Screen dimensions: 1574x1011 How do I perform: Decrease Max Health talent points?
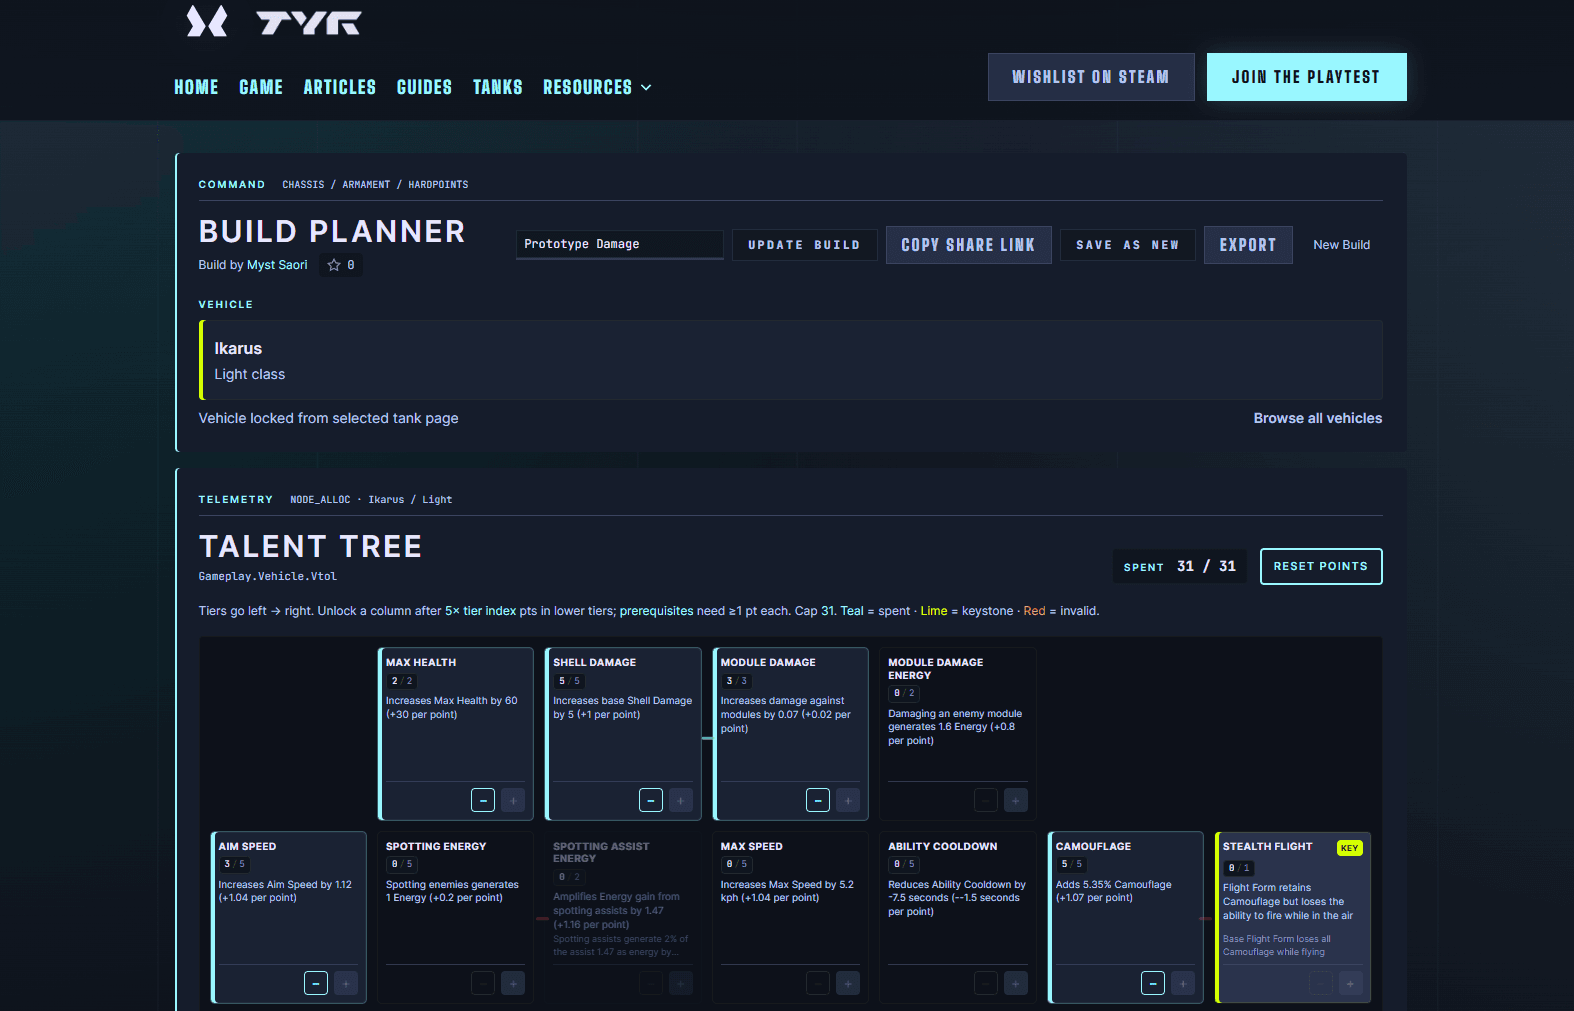pyautogui.click(x=483, y=800)
